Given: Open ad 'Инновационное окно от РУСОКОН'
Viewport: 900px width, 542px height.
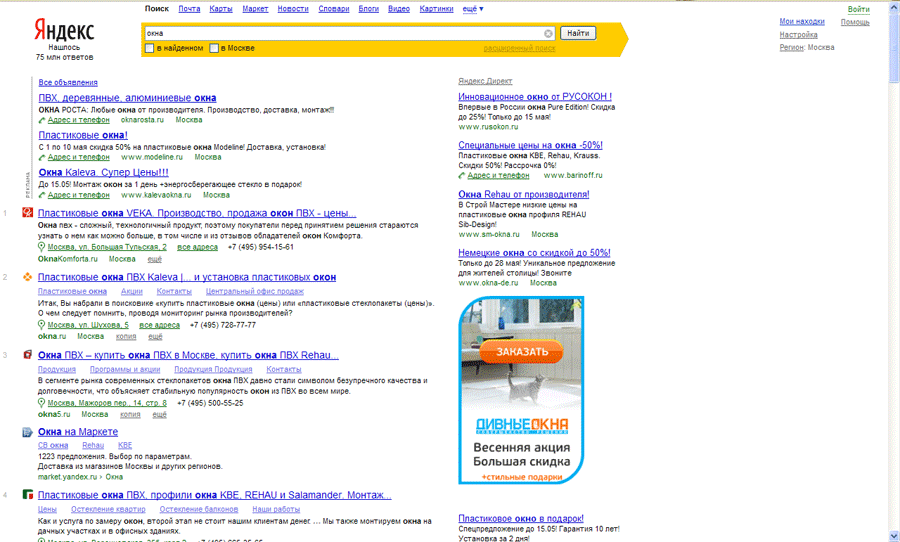Looking at the screenshot, I should pos(535,97).
